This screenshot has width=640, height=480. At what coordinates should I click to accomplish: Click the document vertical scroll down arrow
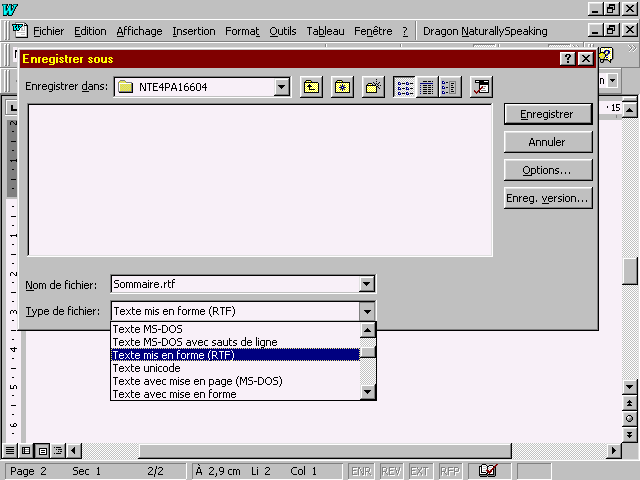(x=629, y=387)
